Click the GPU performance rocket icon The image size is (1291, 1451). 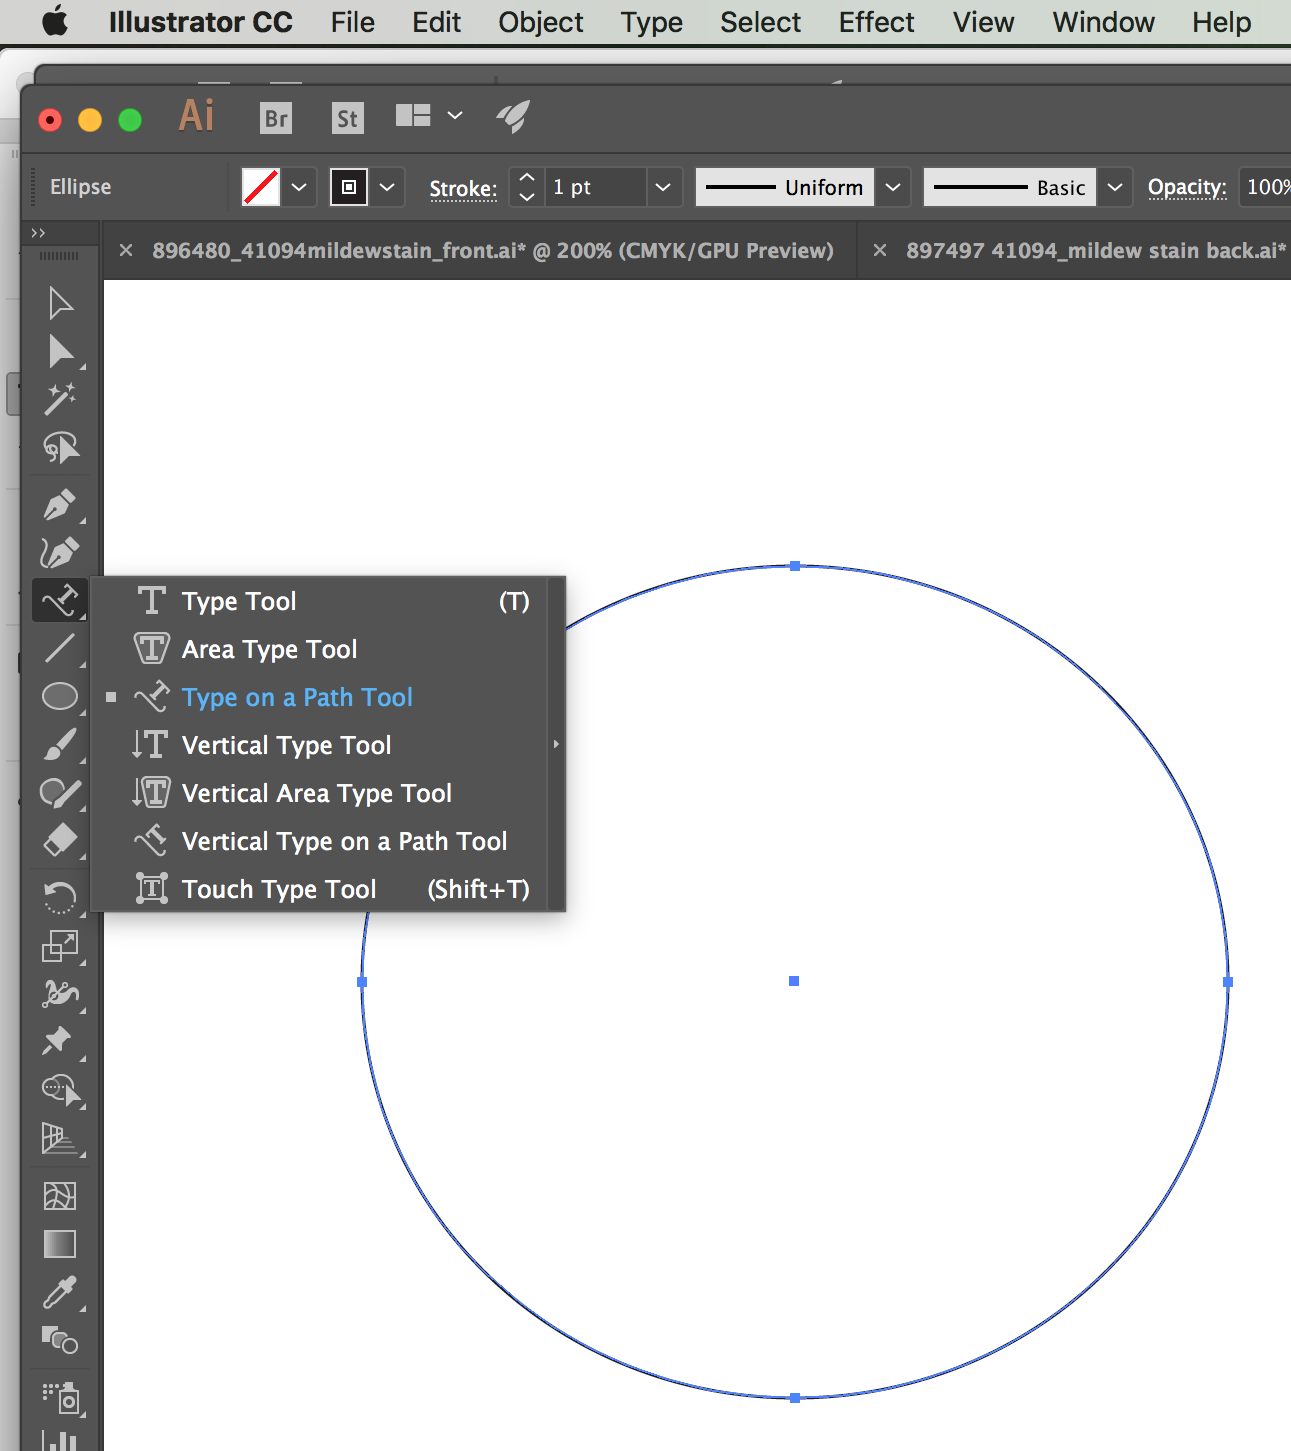(x=513, y=117)
